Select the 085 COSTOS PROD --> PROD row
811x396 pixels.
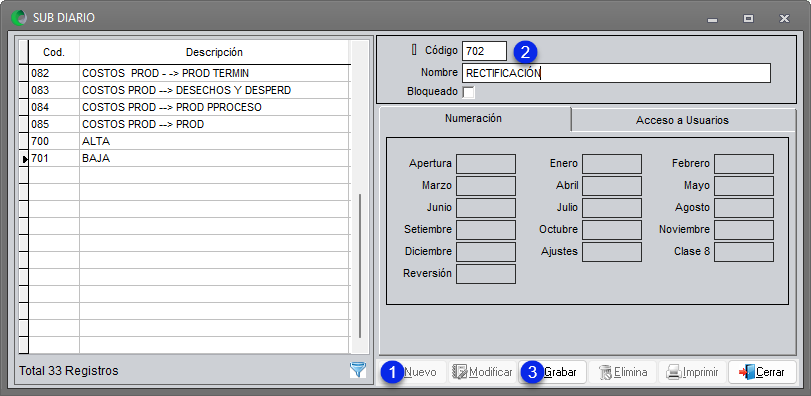pyautogui.click(x=189, y=125)
